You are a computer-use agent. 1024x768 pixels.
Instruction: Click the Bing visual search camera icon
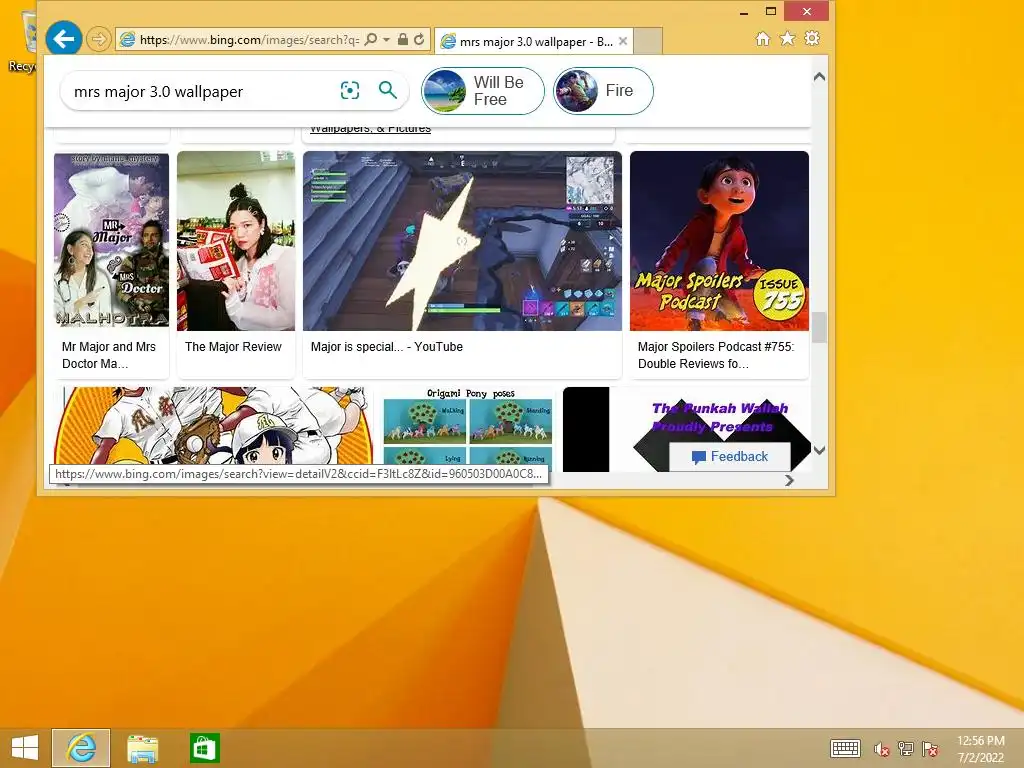(350, 90)
